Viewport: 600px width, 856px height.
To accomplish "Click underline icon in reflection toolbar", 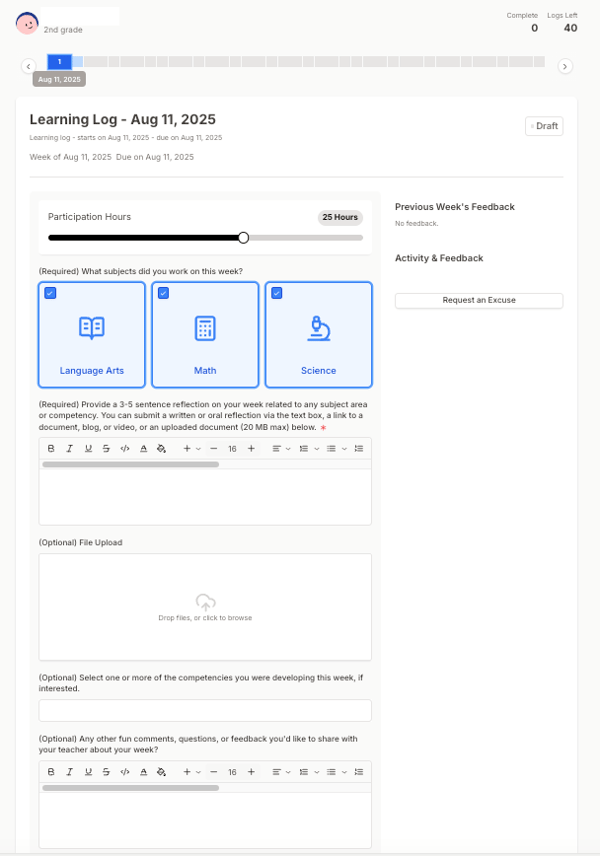I will [x=88, y=449].
